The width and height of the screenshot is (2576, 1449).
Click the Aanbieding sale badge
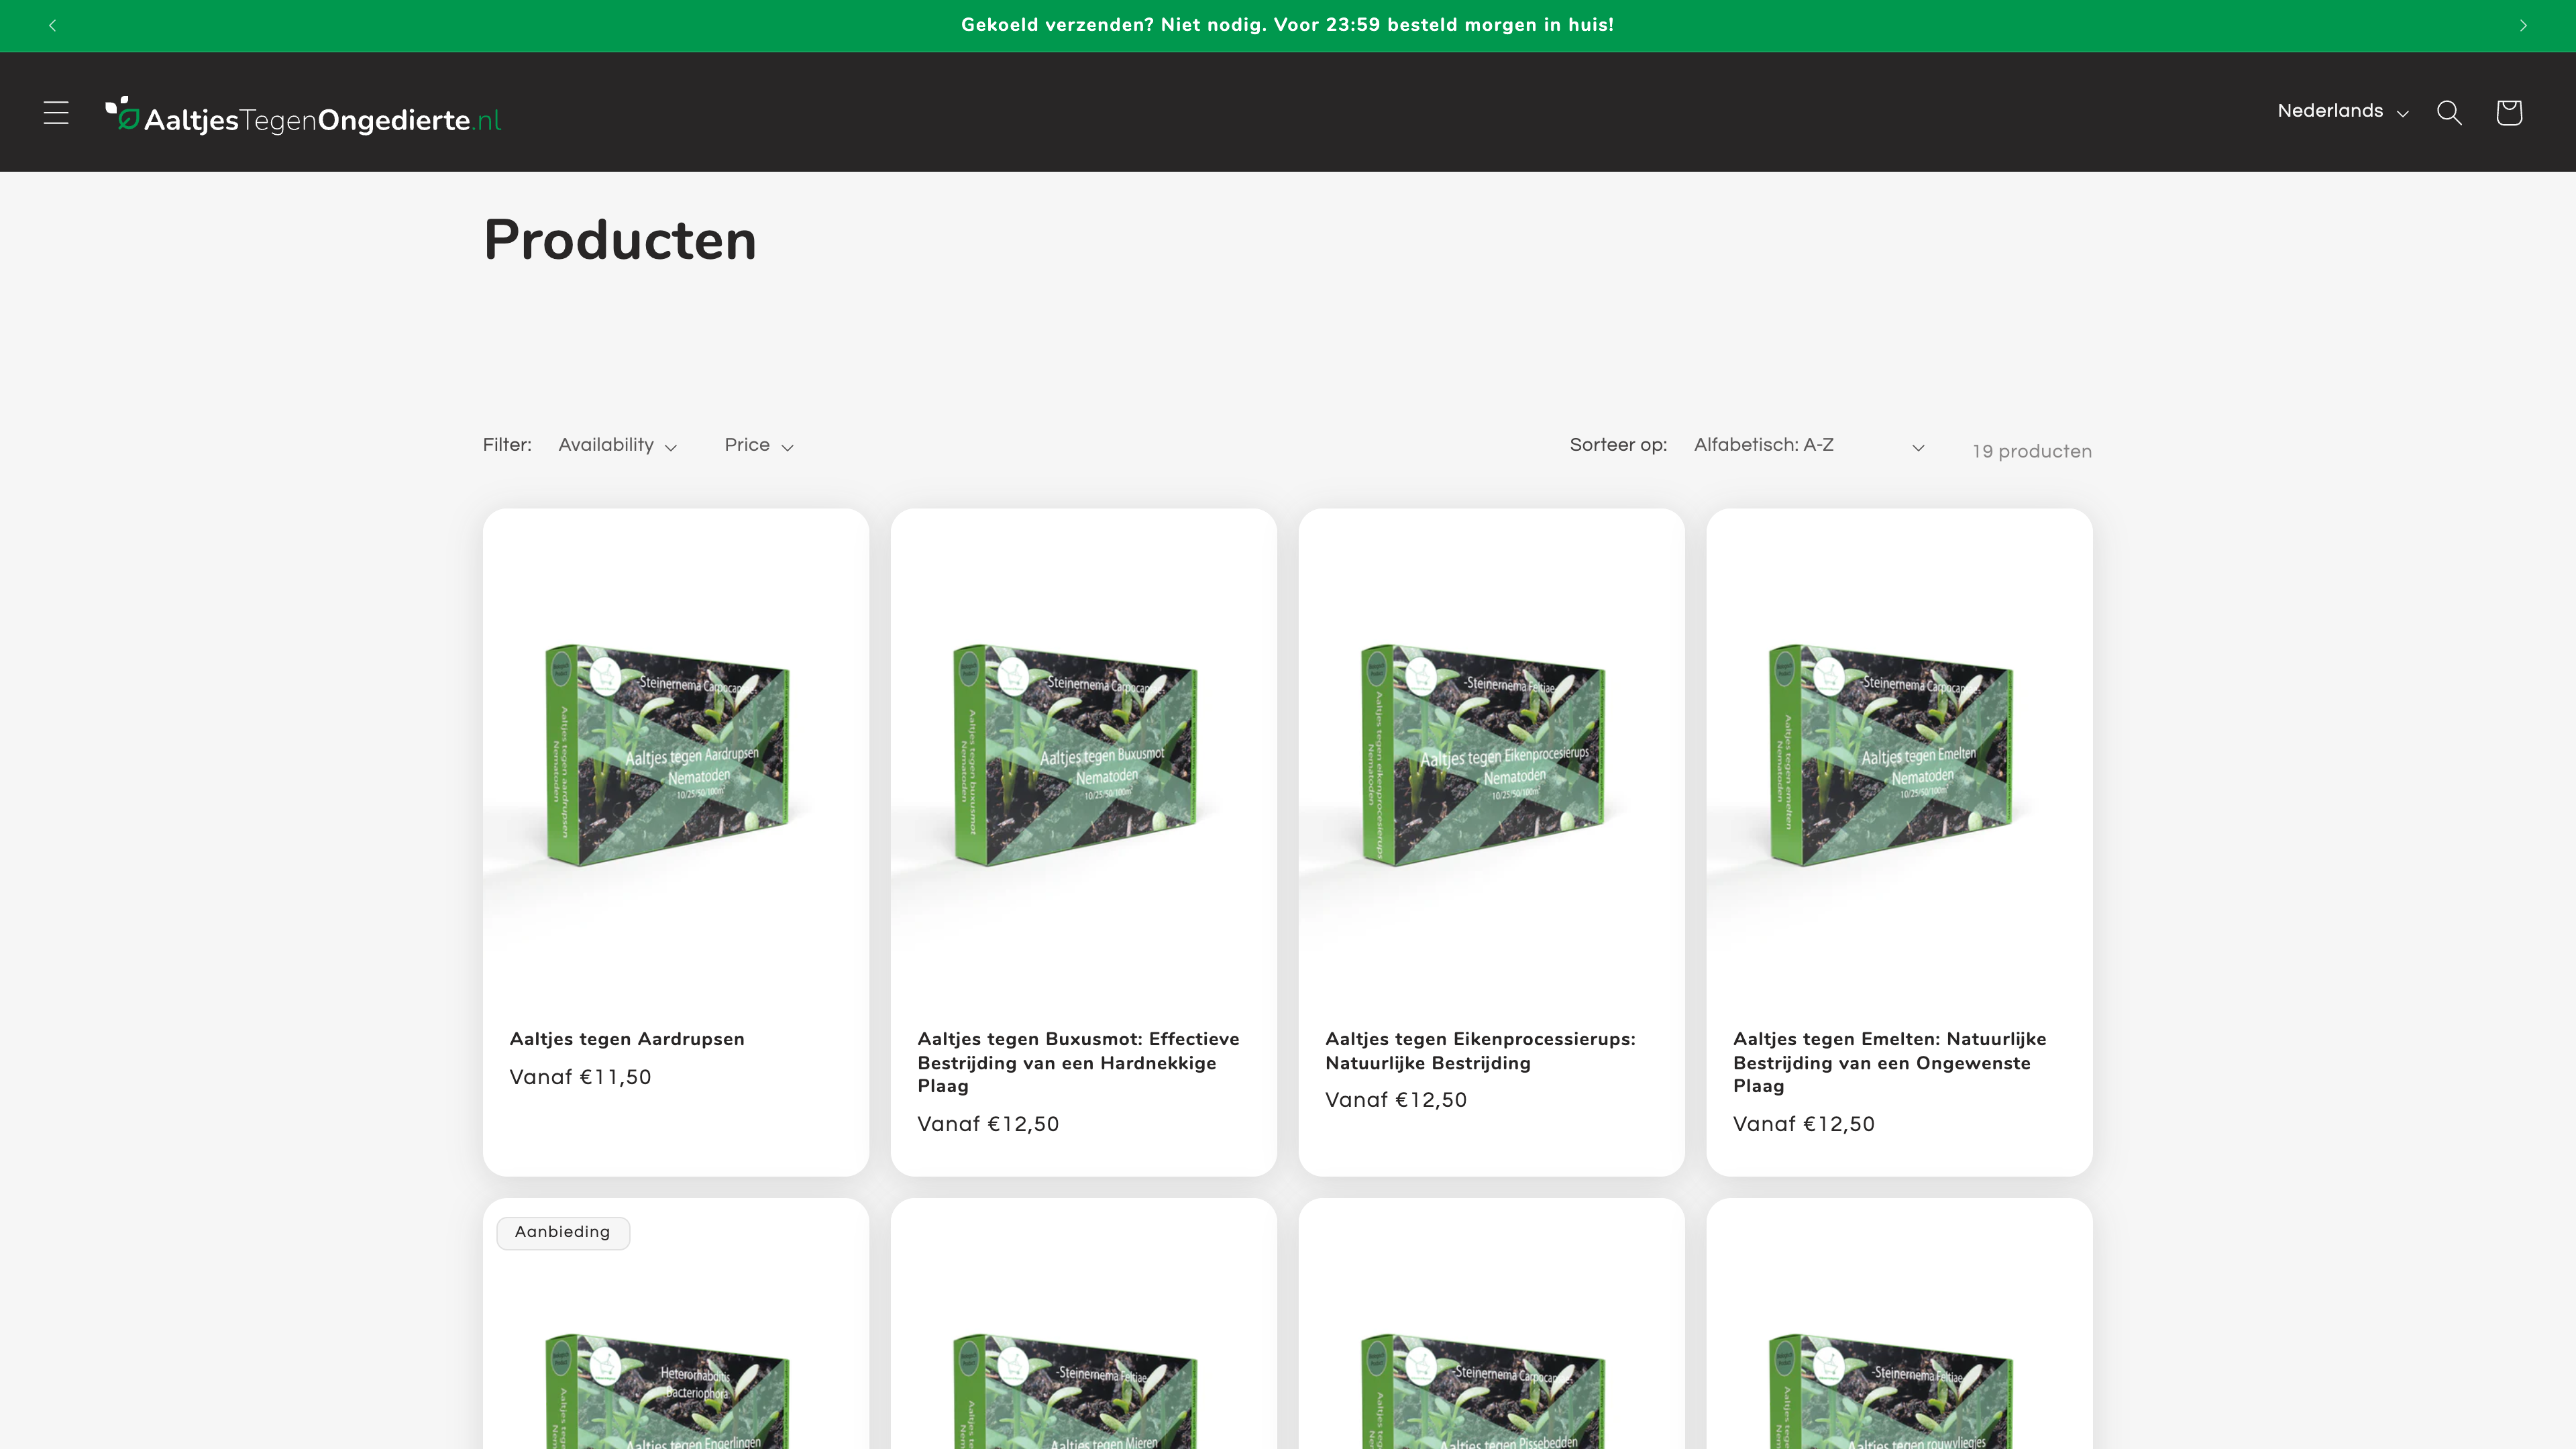pos(562,1232)
